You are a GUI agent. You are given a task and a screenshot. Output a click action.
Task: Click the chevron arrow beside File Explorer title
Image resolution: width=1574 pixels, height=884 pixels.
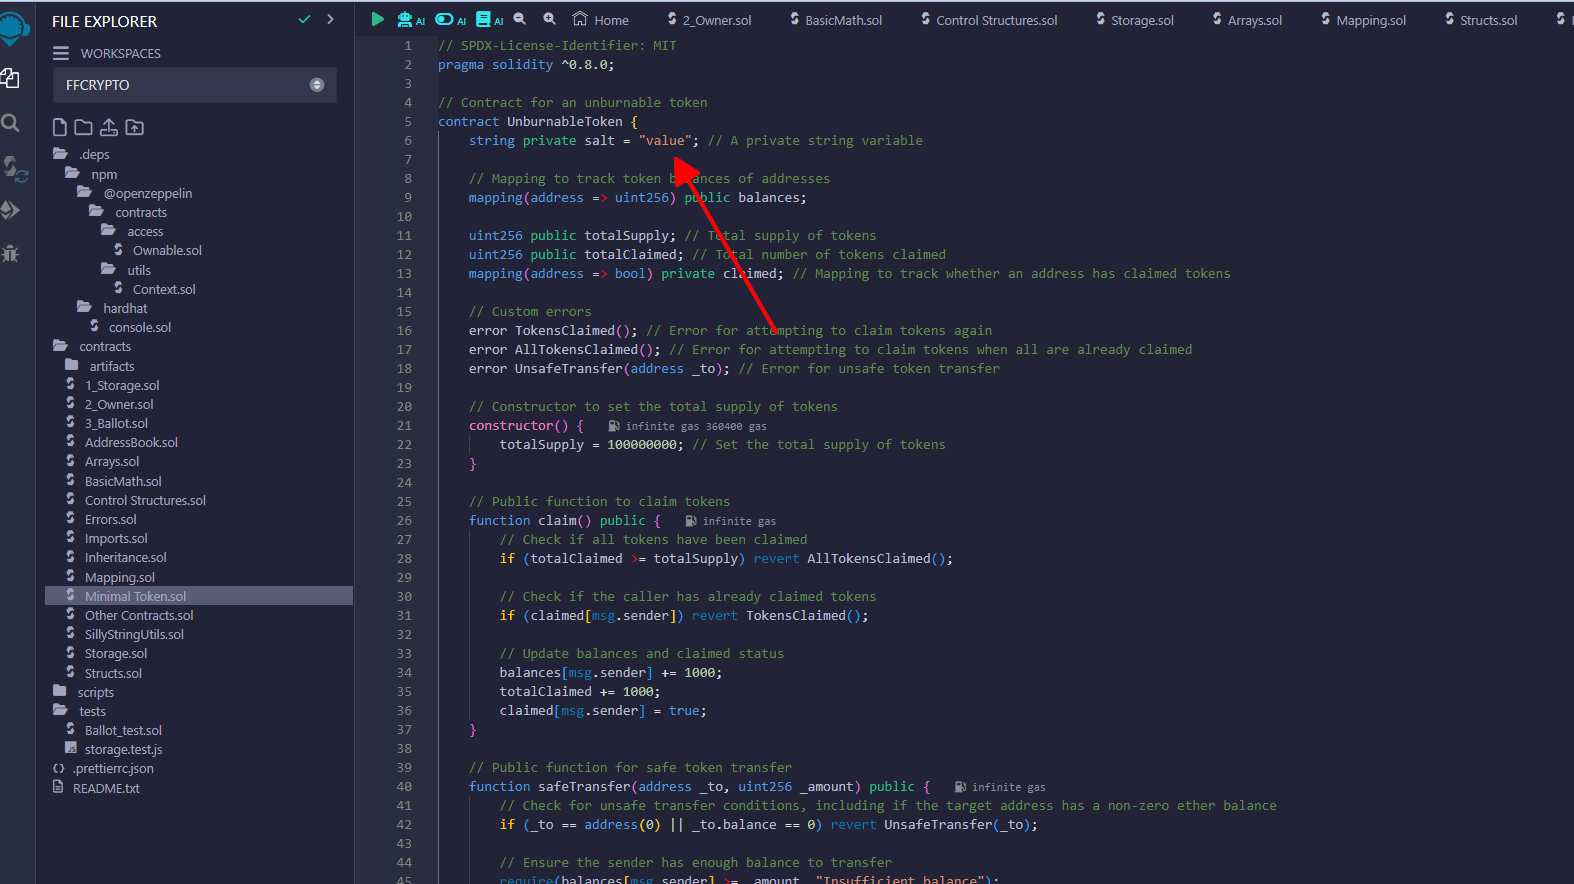330,19
